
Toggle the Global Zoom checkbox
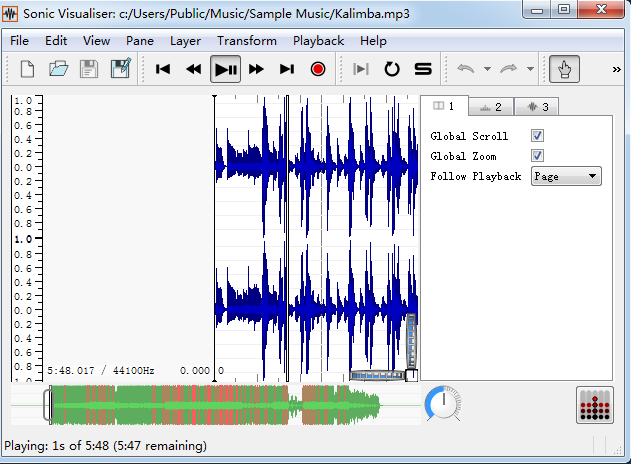tap(537, 155)
